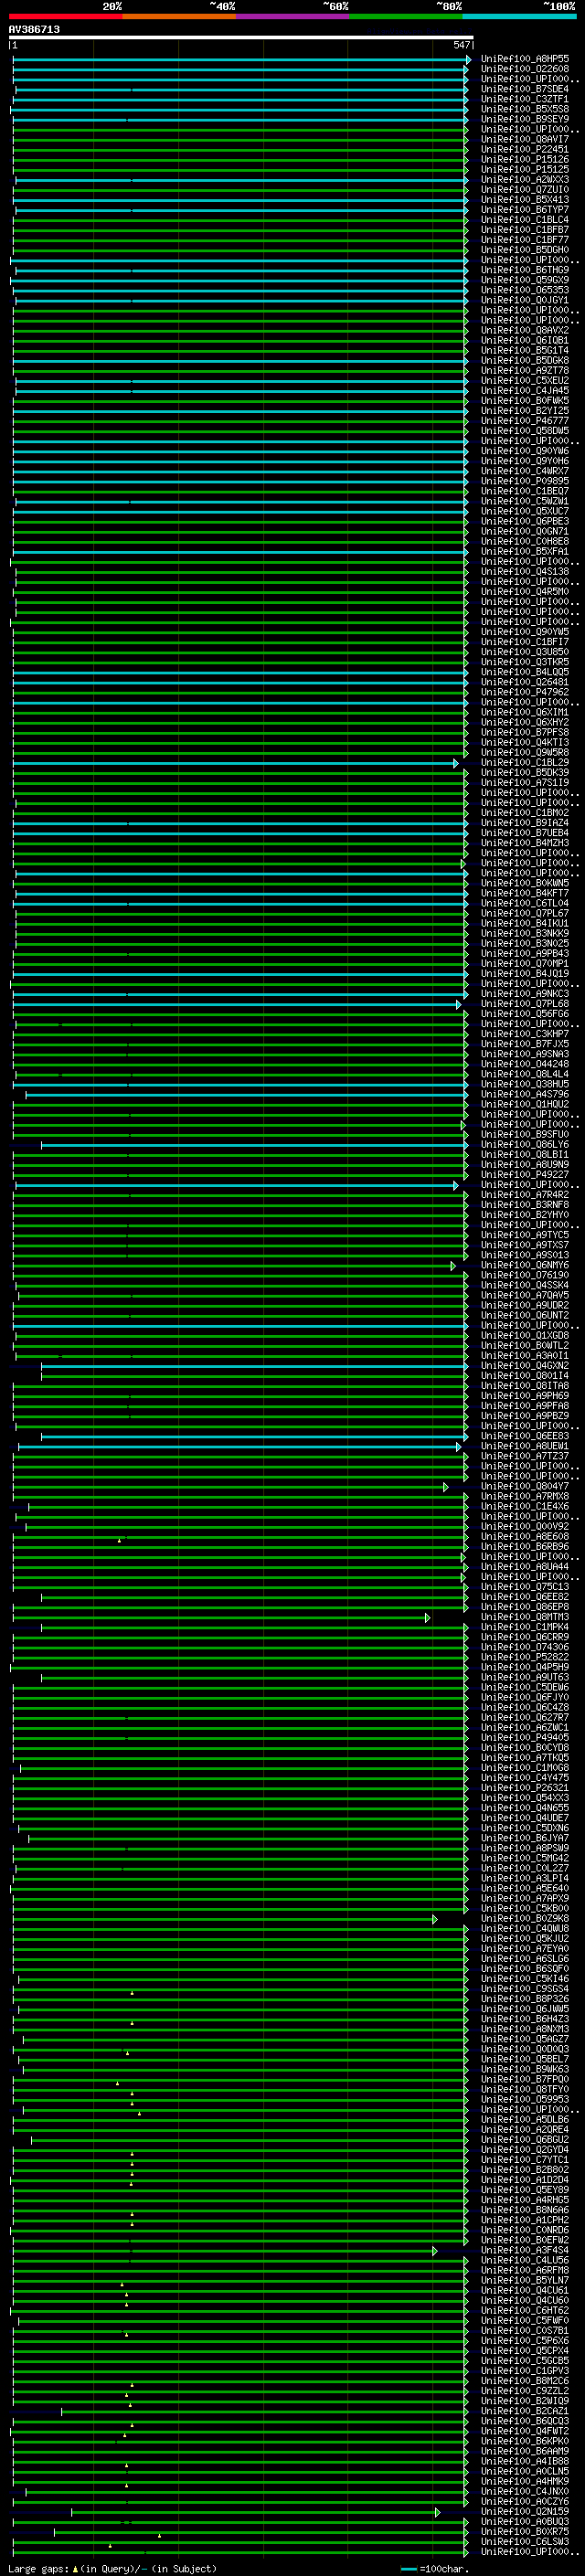Click the arrowhead ending the UniRef100_A8HP55 alignment
This screenshot has width=585, height=2576.
[468, 60]
